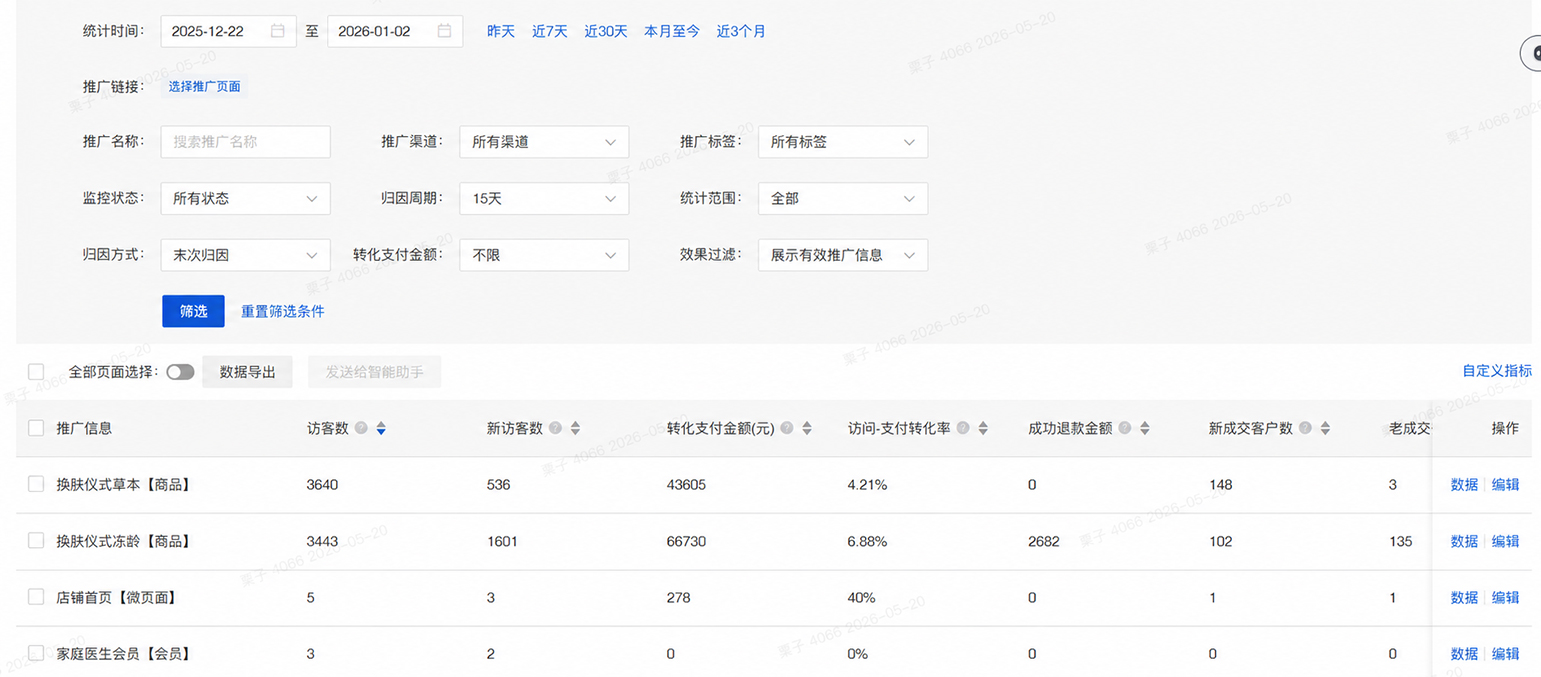Viewport: 1541px width, 677px height.
Task: Click the blue 筛选 button
Action: pos(193,311)
